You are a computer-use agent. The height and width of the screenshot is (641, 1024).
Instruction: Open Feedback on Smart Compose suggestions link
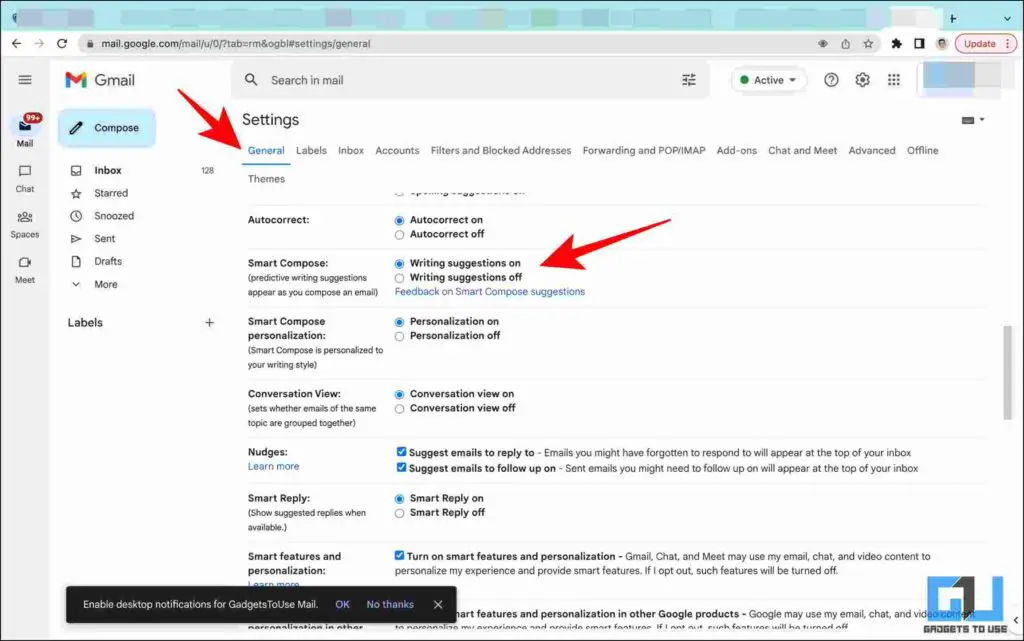490,292
